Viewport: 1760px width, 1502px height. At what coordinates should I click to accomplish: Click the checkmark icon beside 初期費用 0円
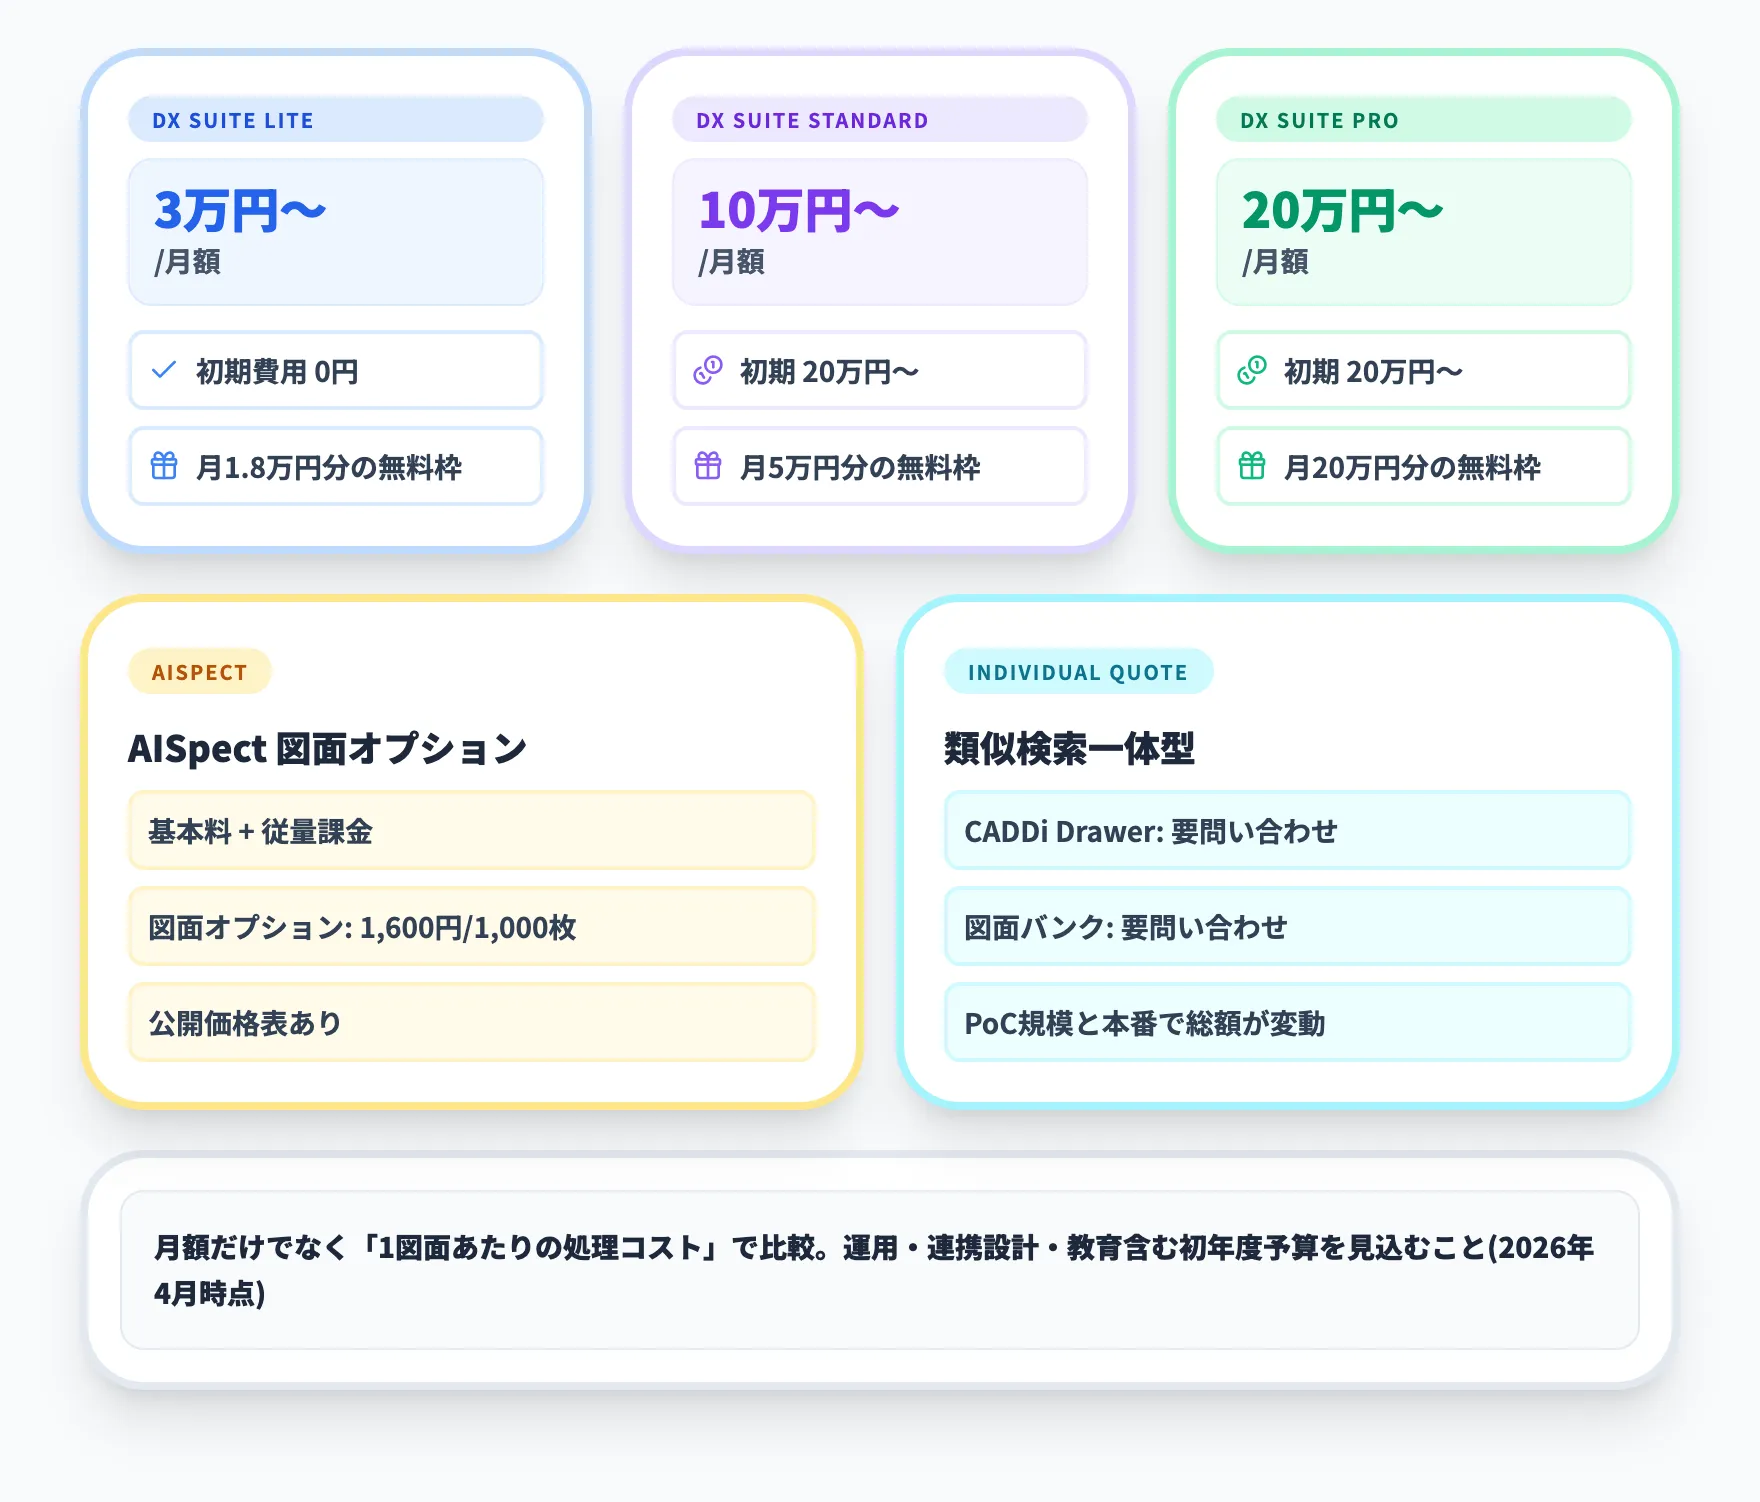(x=164, y=371)
